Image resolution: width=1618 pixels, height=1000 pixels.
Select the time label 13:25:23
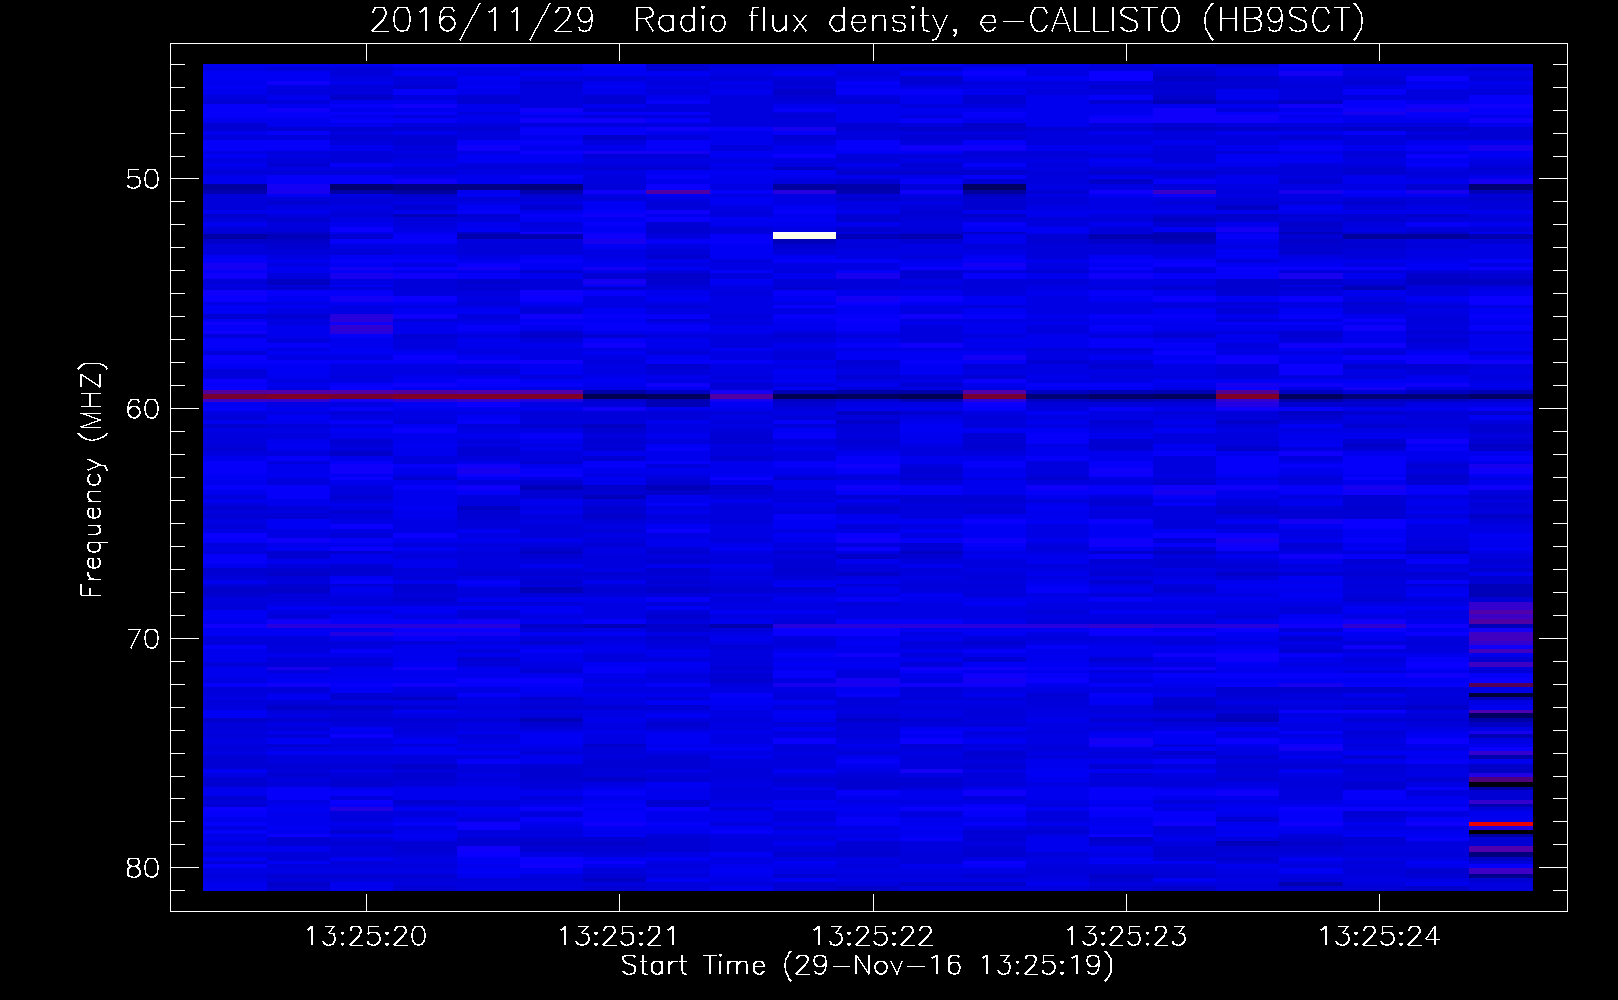coord(1126,937)
